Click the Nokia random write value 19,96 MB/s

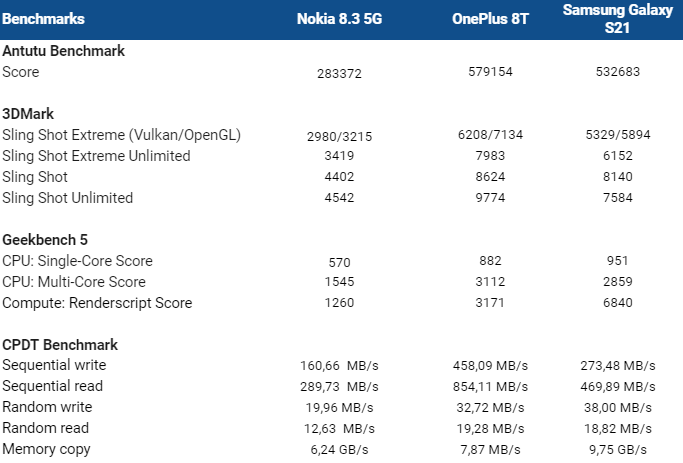coord(339,408)
